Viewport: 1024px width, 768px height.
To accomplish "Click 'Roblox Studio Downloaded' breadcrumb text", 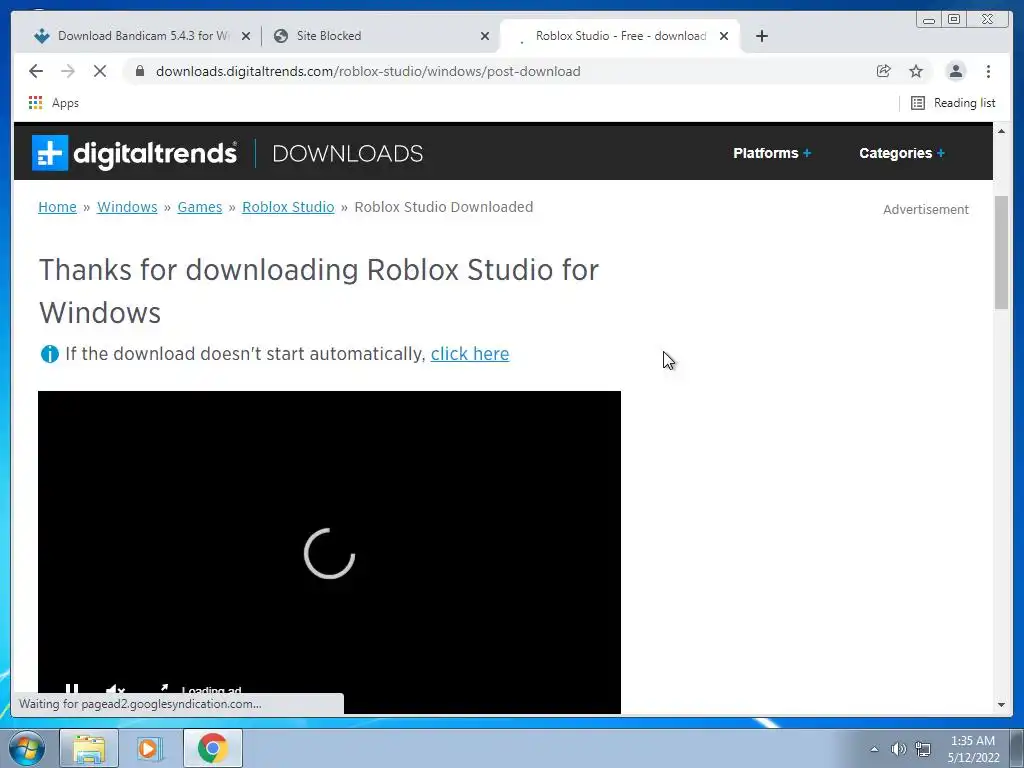I will click(443, 207).
